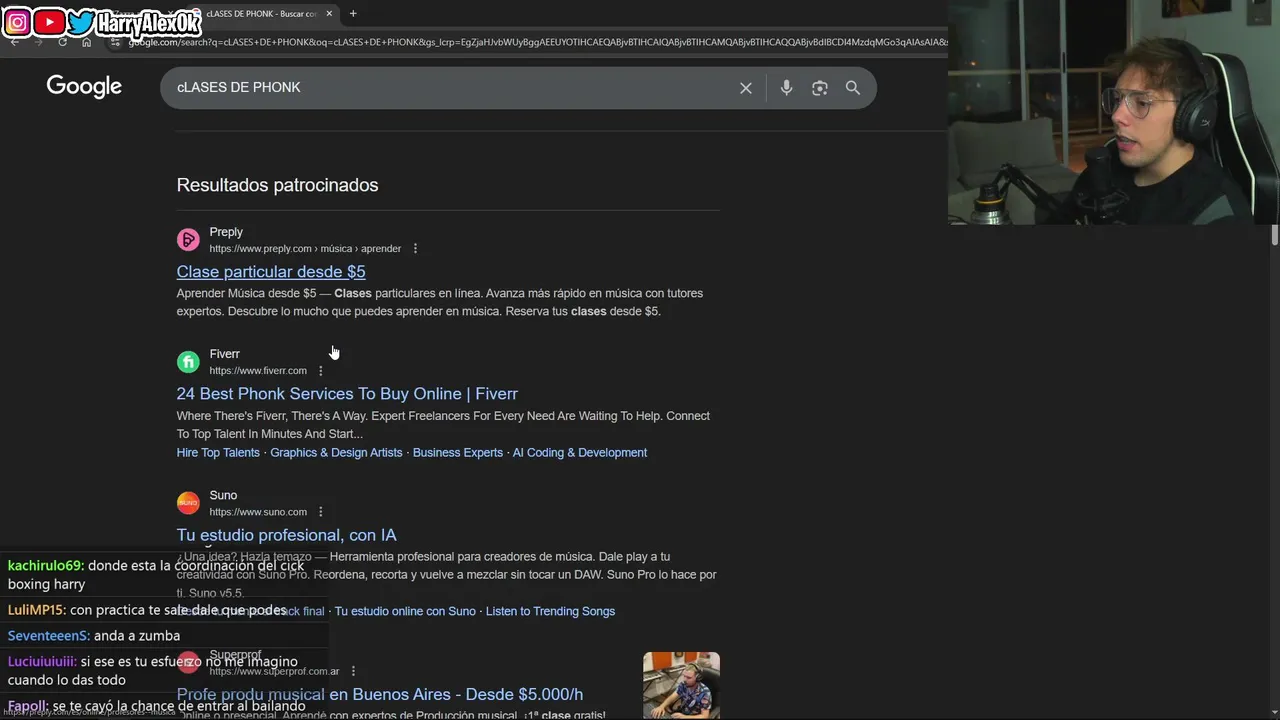
Task: View site information icon in address bar
Action: click(116, 42)
